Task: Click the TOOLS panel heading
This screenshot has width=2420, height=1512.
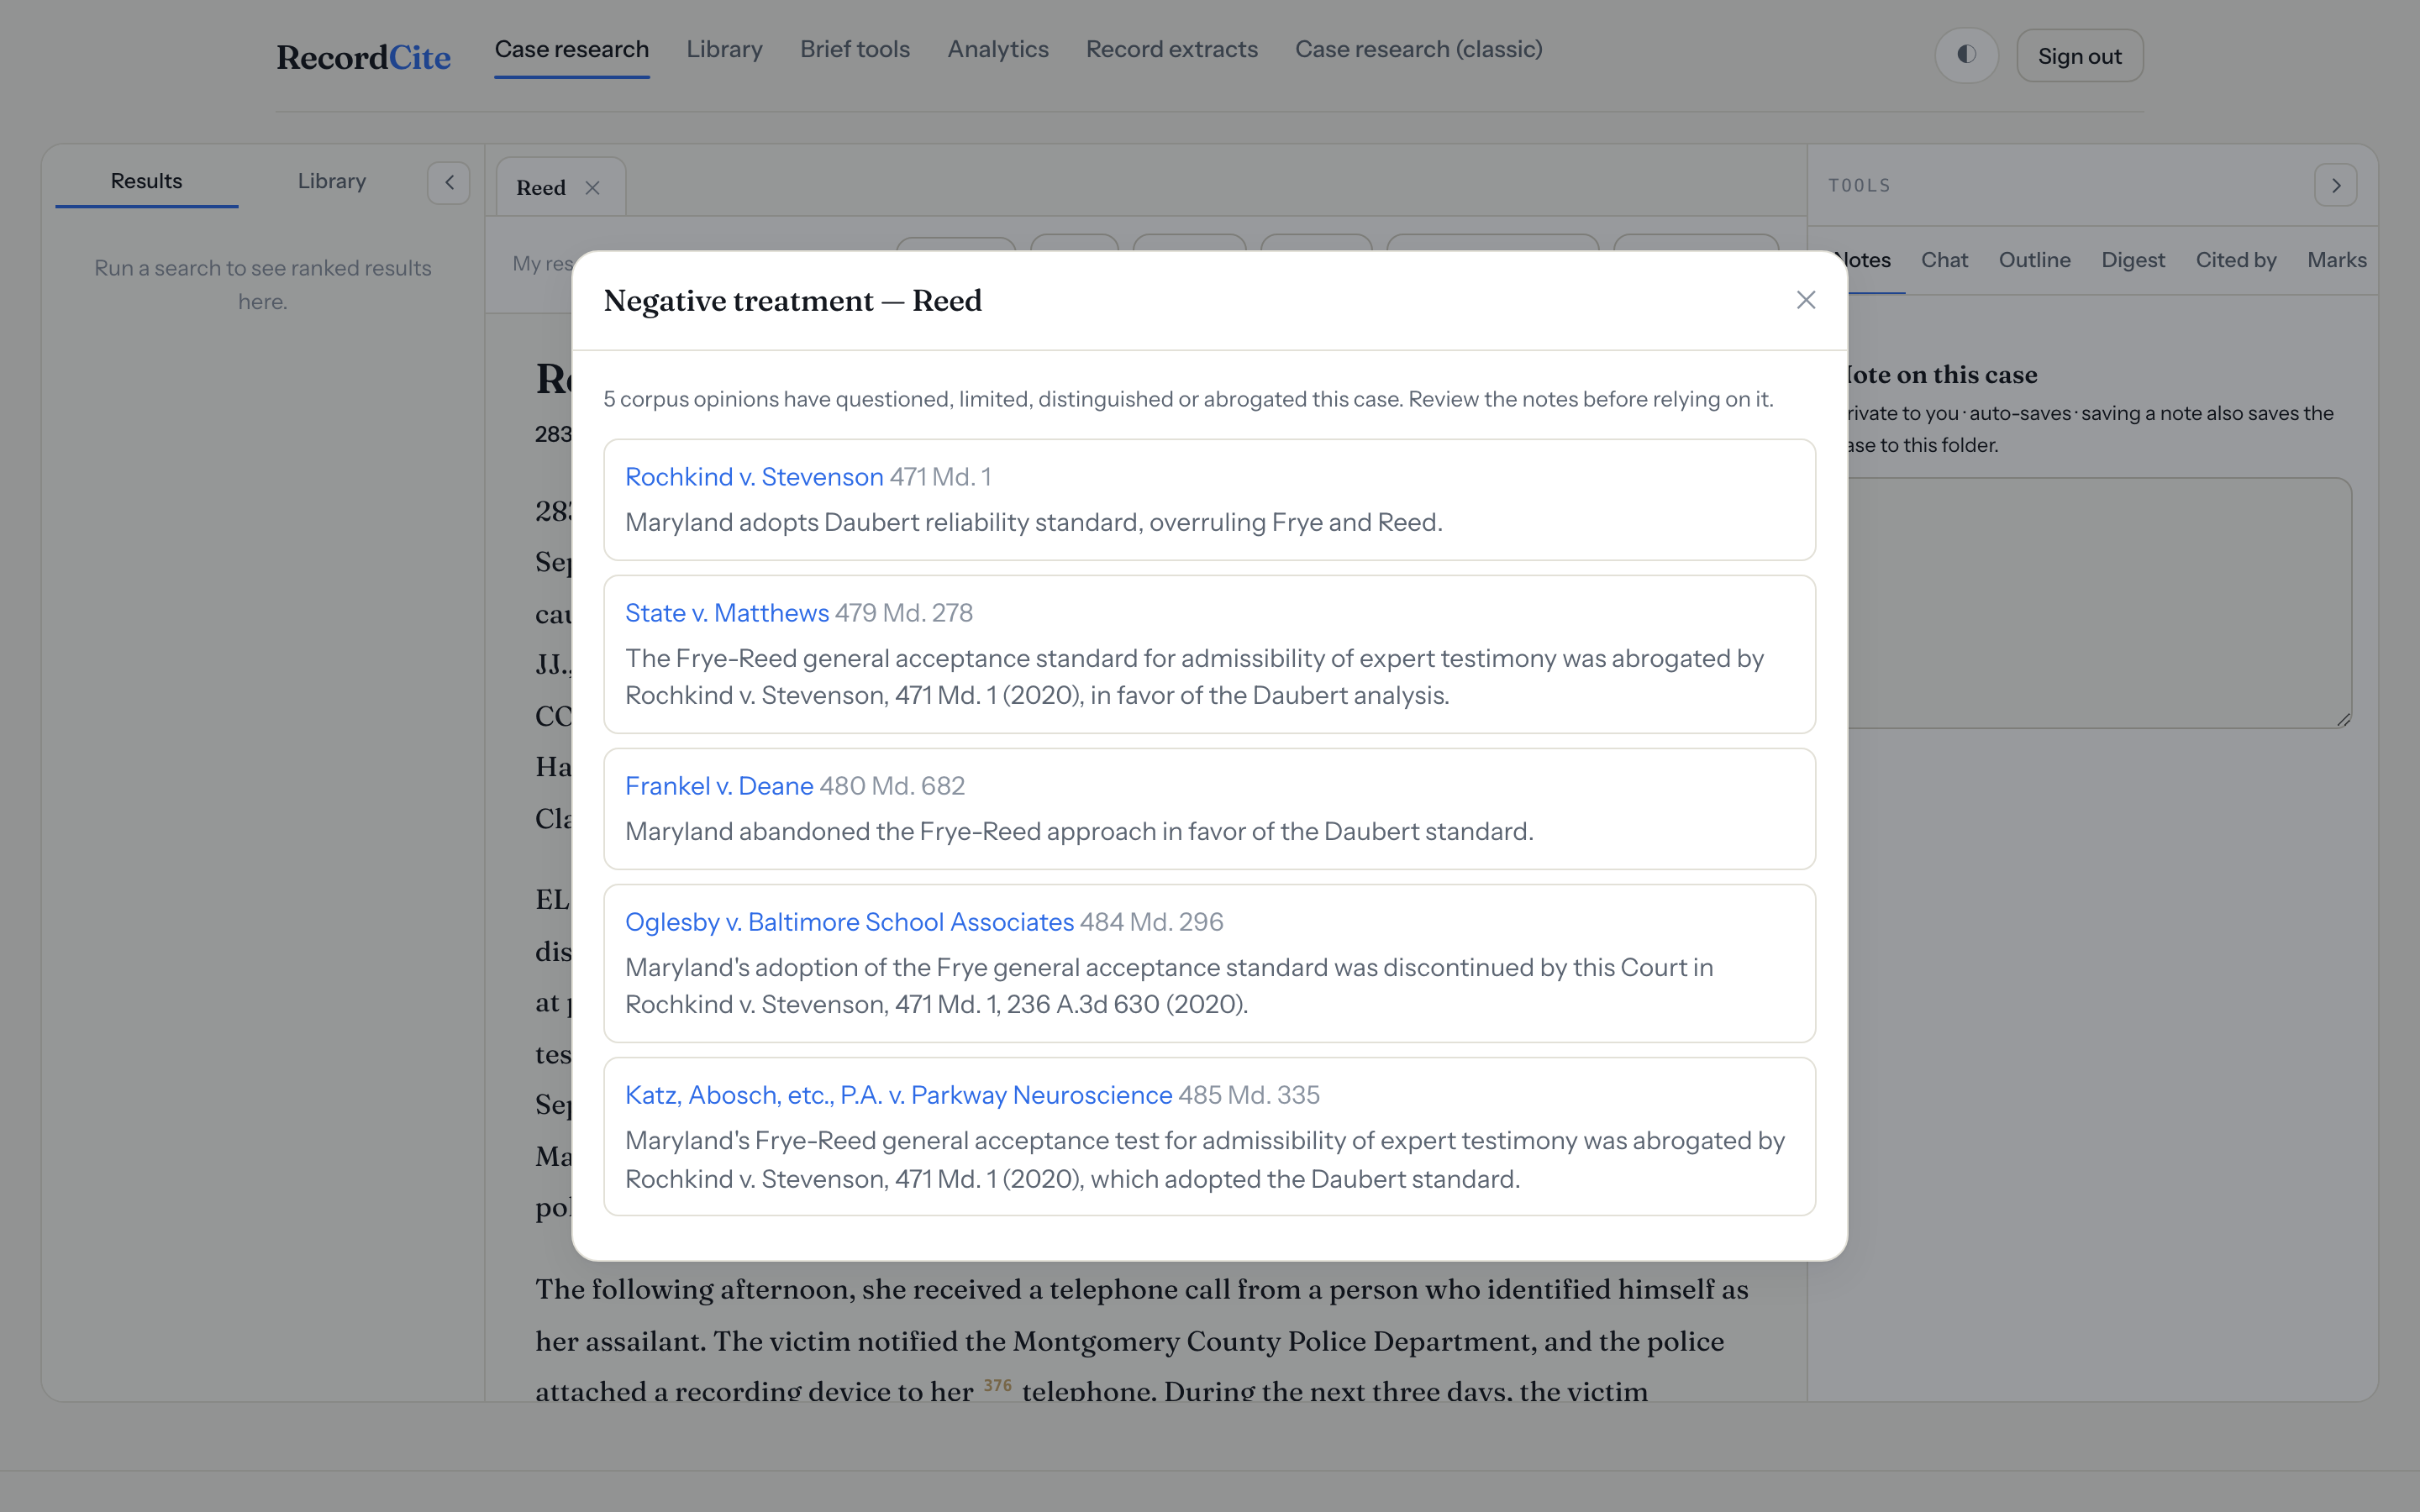Action: 1859,185
